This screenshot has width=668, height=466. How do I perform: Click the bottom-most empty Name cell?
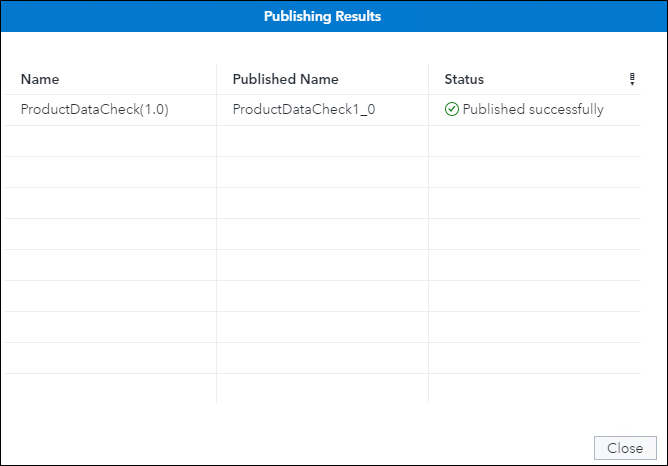(x=110, y=388)
